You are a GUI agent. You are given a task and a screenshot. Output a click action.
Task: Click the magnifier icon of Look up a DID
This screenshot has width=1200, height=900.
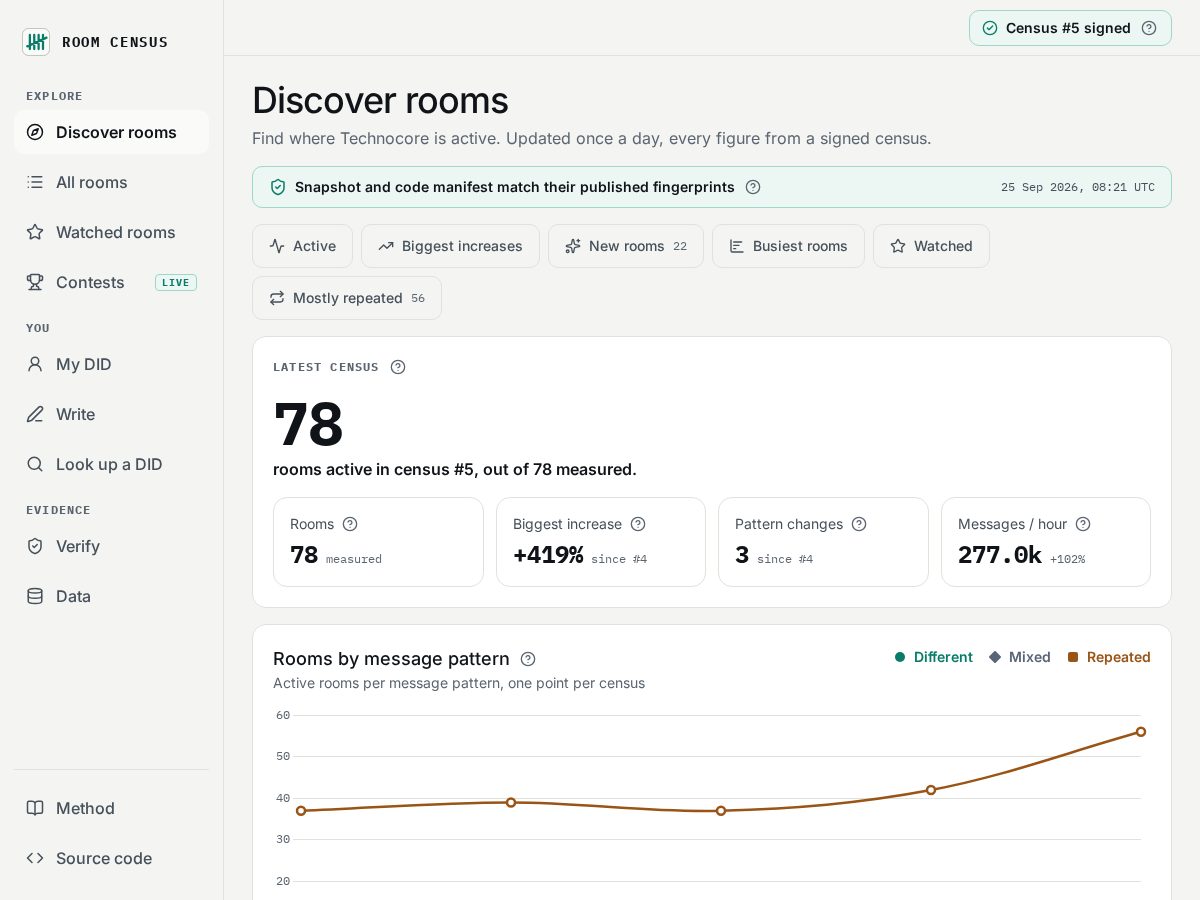pyautogui.click(x=35, y=464)
